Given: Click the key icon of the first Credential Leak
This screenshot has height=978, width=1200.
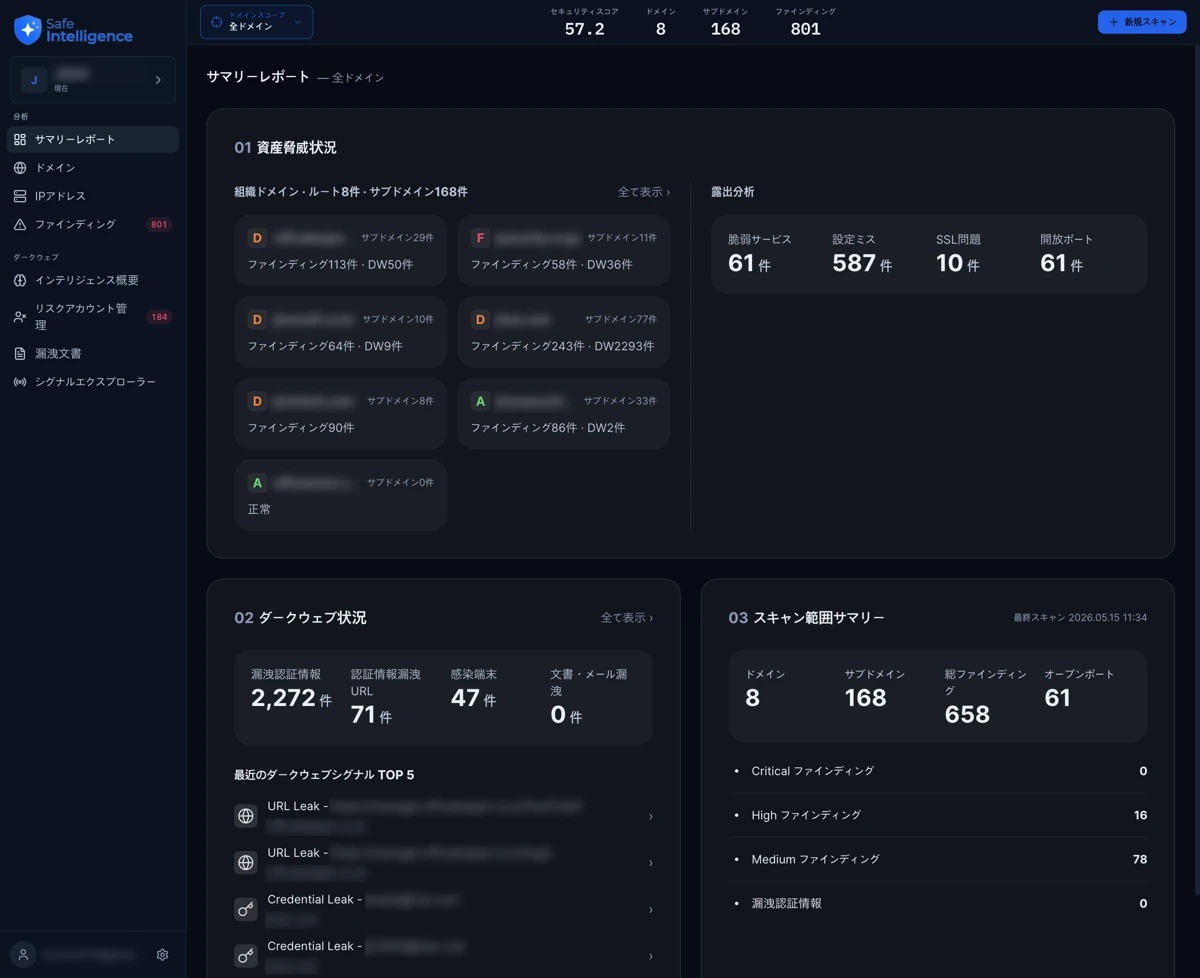Looking at the screenshot, I should point(246,909).
